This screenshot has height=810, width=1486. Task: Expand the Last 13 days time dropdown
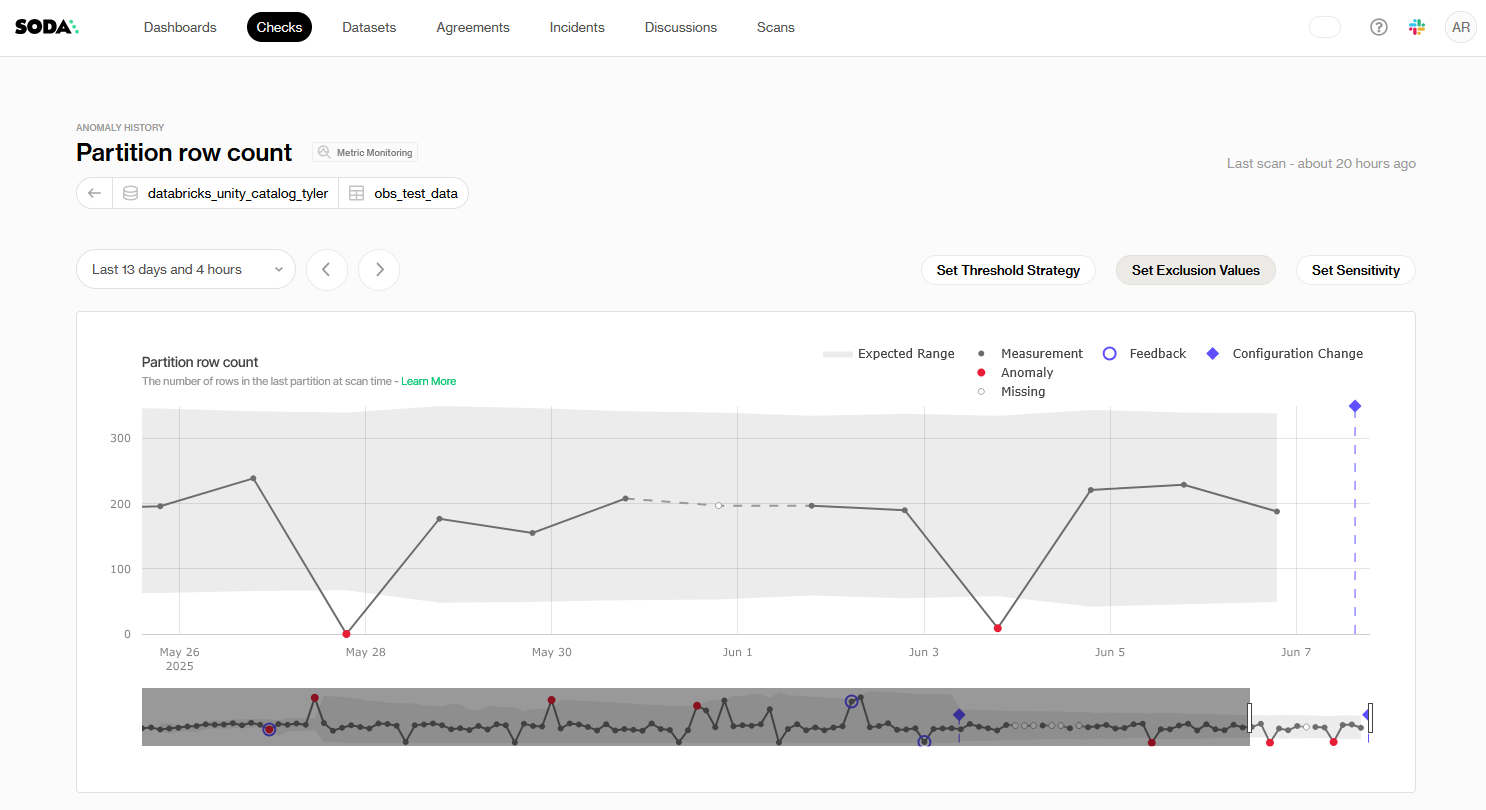pyautogui.click(x=186, y=270)
